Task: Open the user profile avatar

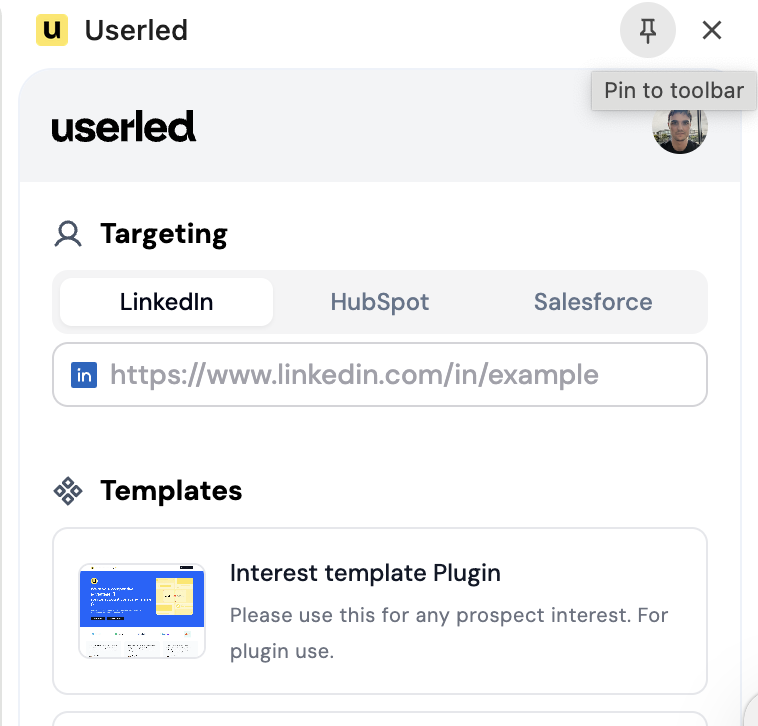Action: [x=680, y=127]
